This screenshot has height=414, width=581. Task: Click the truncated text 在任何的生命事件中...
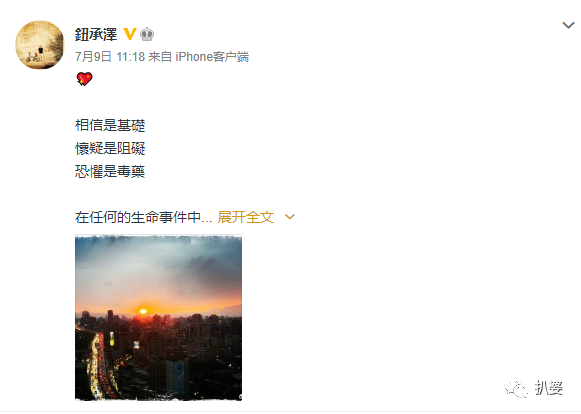138,217
